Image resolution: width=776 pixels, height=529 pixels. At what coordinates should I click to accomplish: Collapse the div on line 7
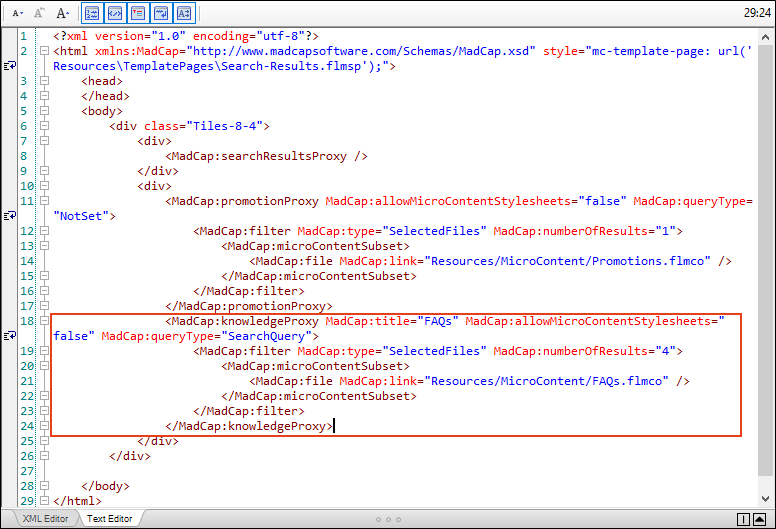coord(45,141)
